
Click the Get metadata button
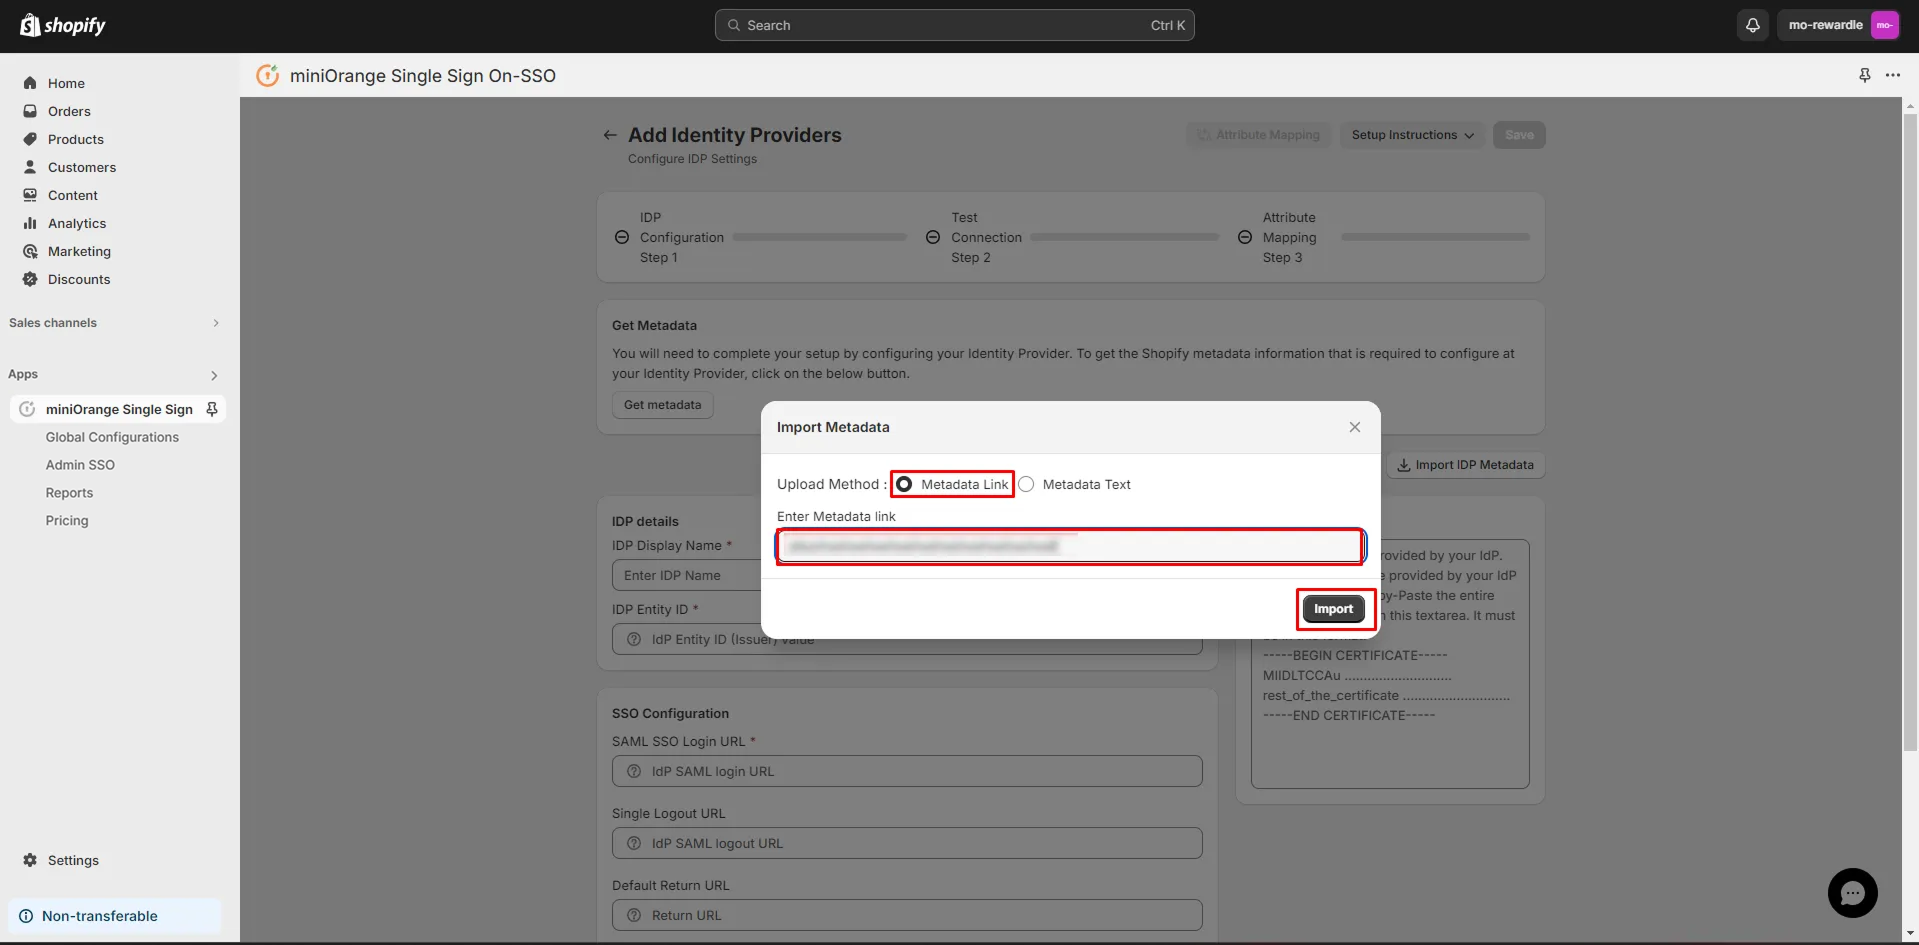point(661,405)
